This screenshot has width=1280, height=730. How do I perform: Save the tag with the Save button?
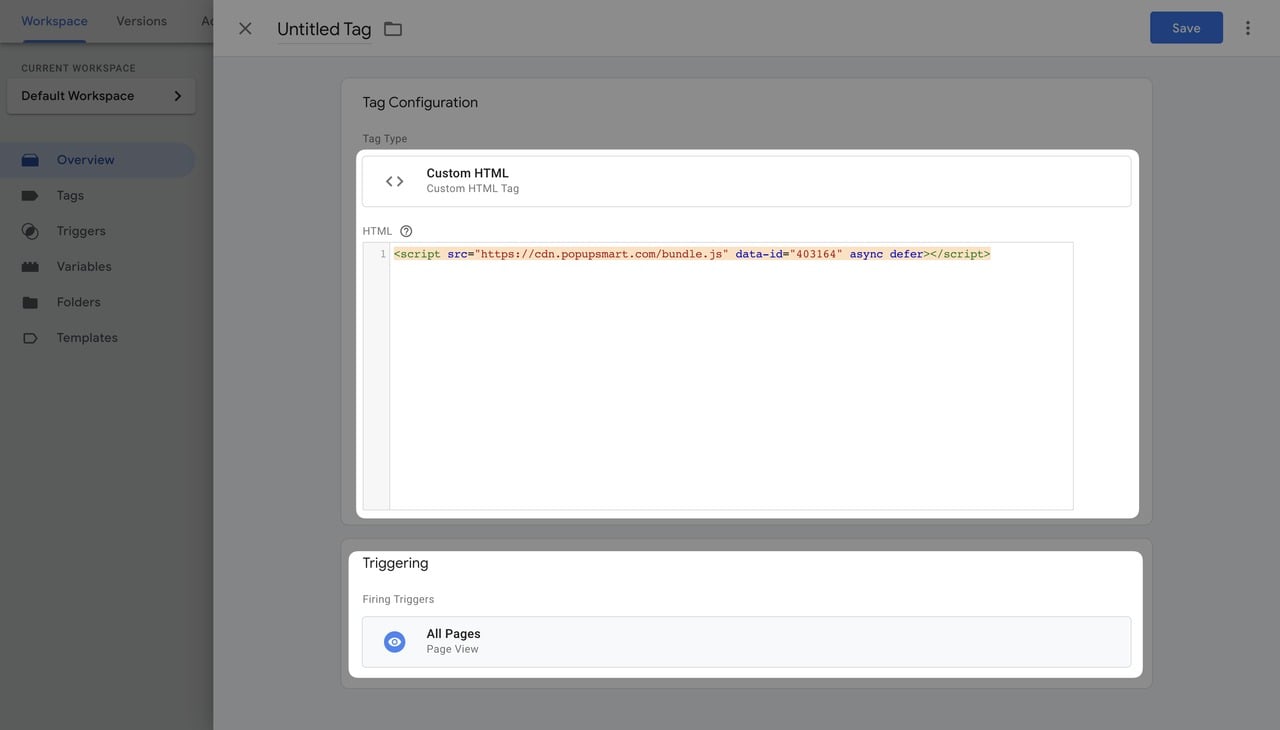coord(1186,28)
